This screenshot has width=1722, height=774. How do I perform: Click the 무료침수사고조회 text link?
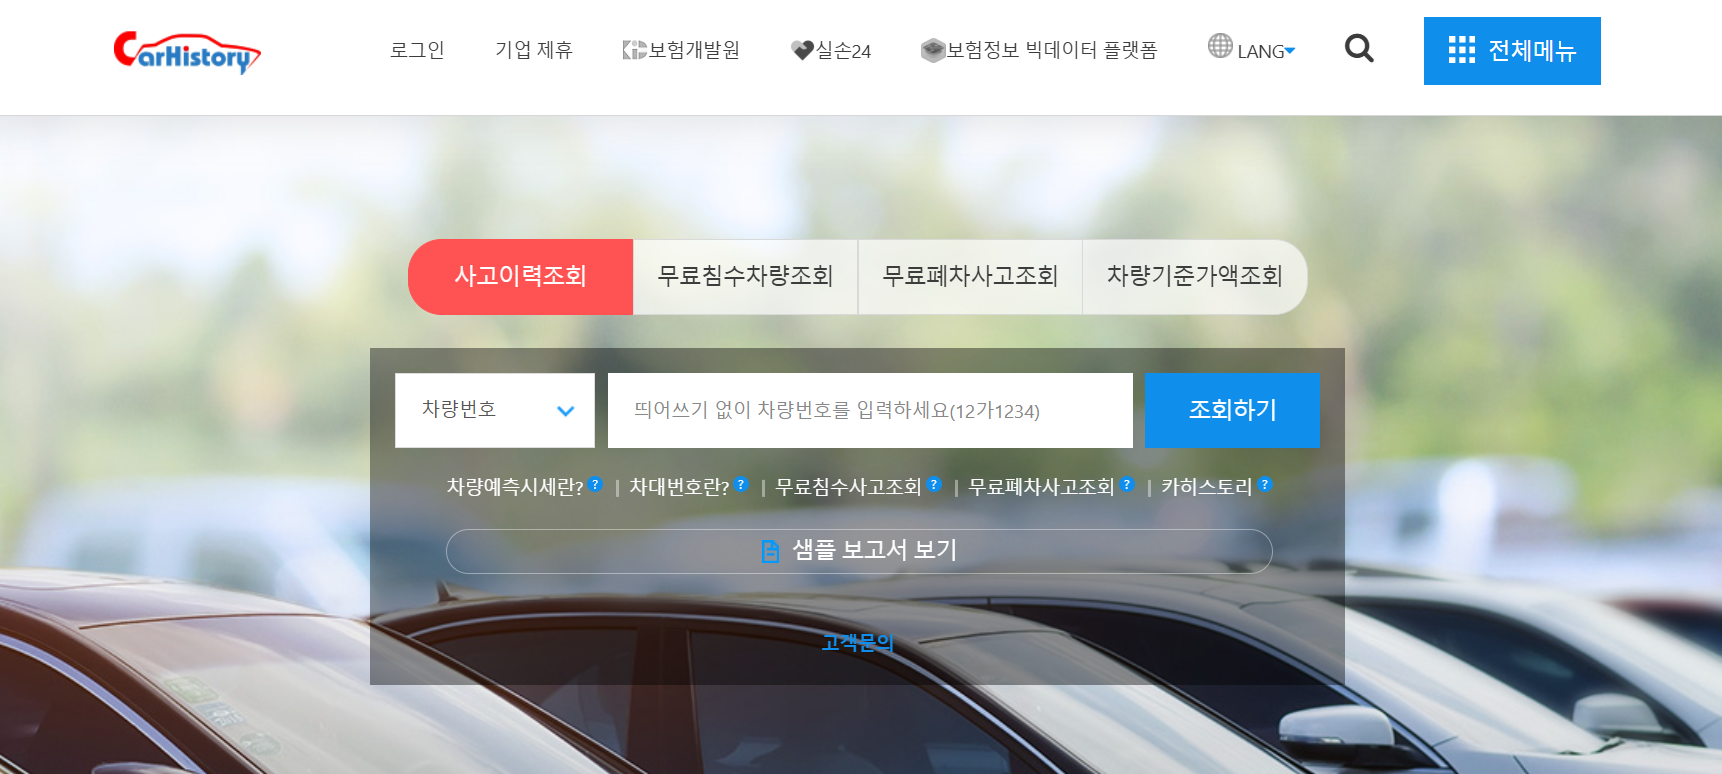848,487
